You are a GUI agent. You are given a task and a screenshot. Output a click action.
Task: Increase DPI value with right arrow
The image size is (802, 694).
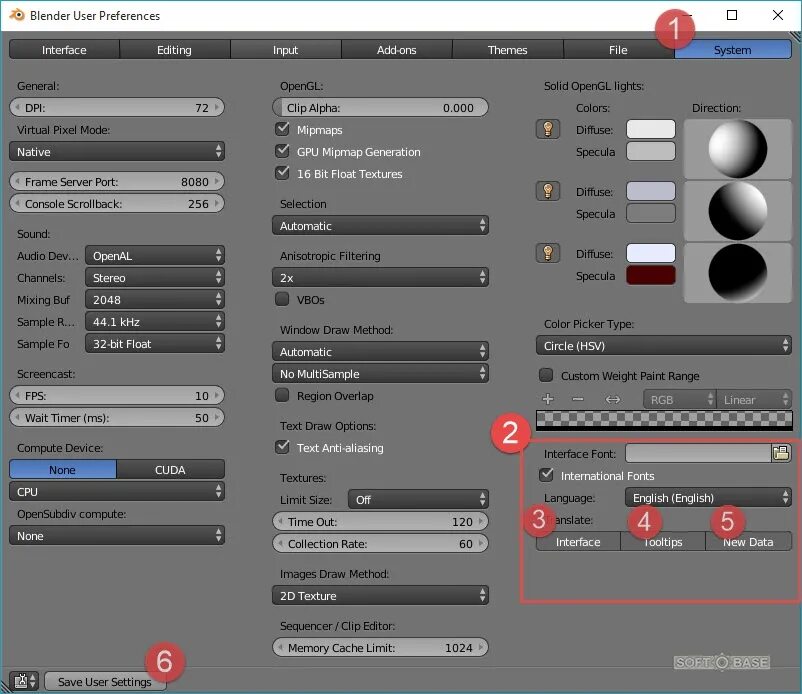pos(217,107)
